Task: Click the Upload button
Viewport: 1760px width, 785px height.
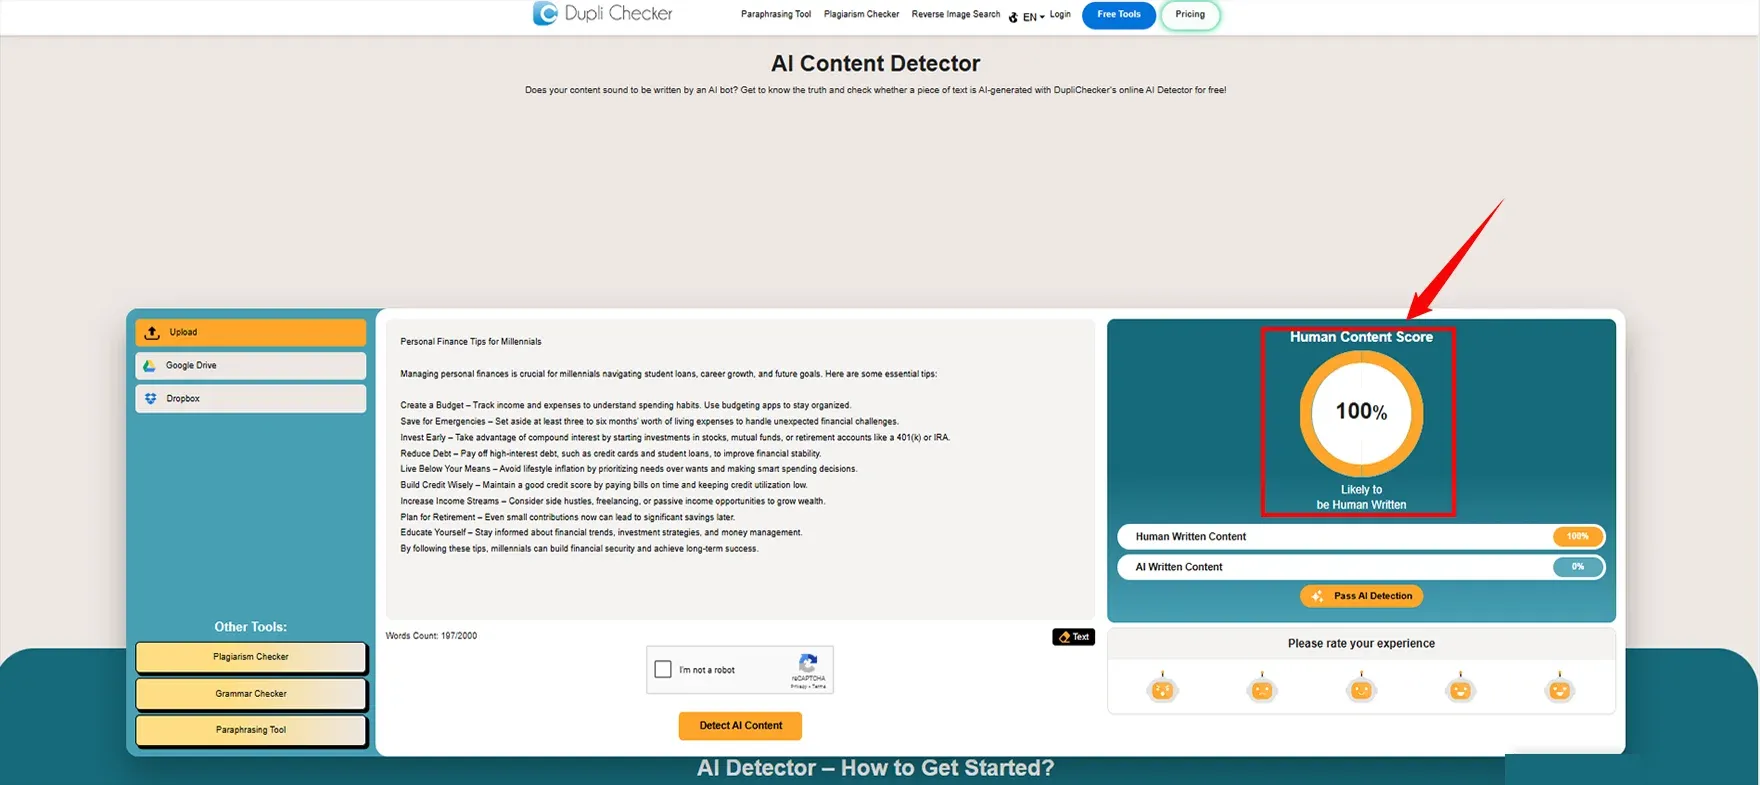Action: pos(251,332)
